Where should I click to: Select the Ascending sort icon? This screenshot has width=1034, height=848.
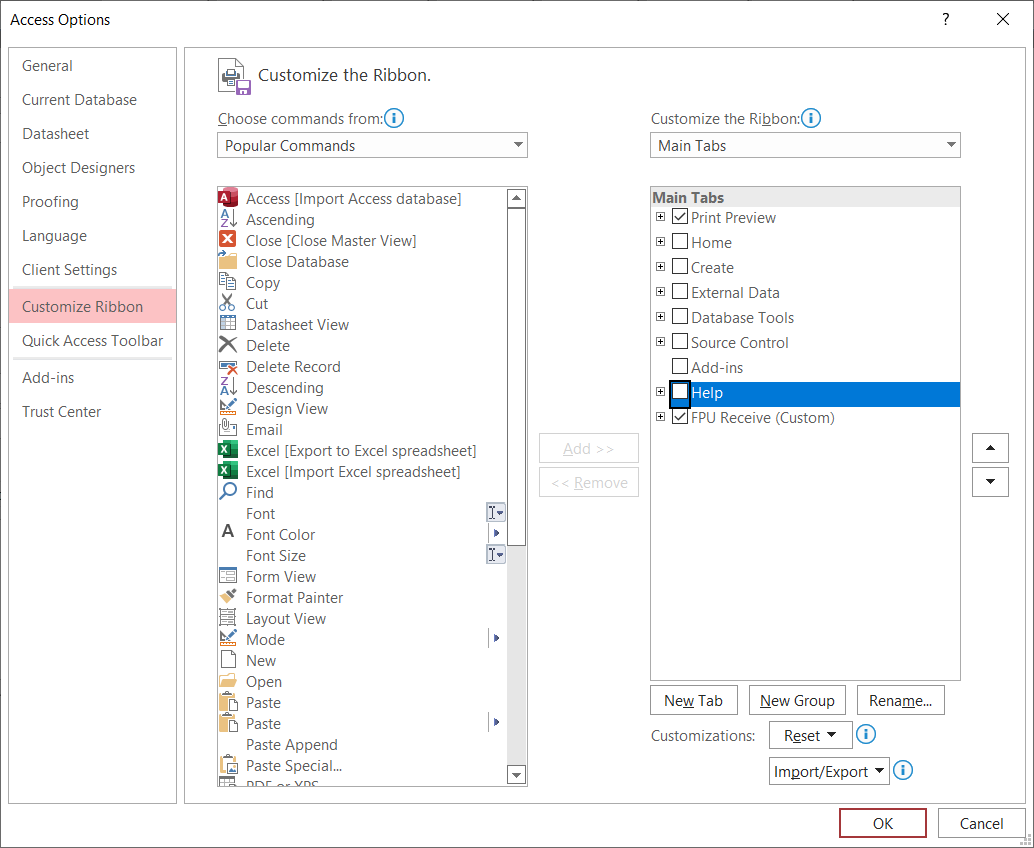pos(228,220)
